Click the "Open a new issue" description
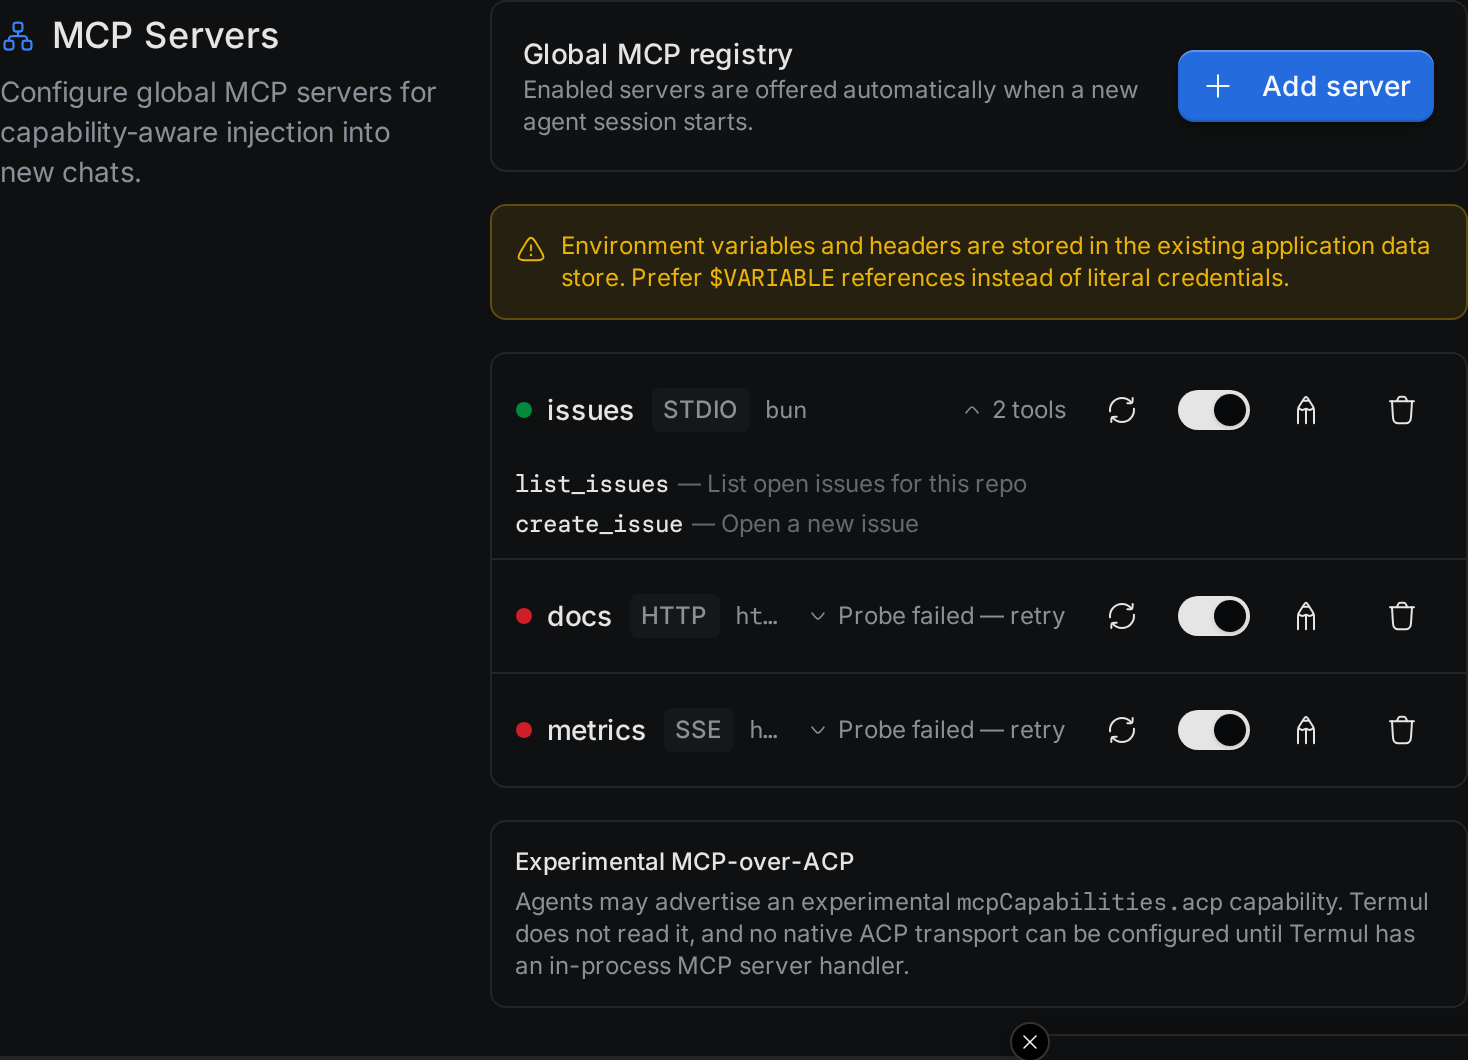Screen dimensions: 1468x1060 click(x=820, y=524)
